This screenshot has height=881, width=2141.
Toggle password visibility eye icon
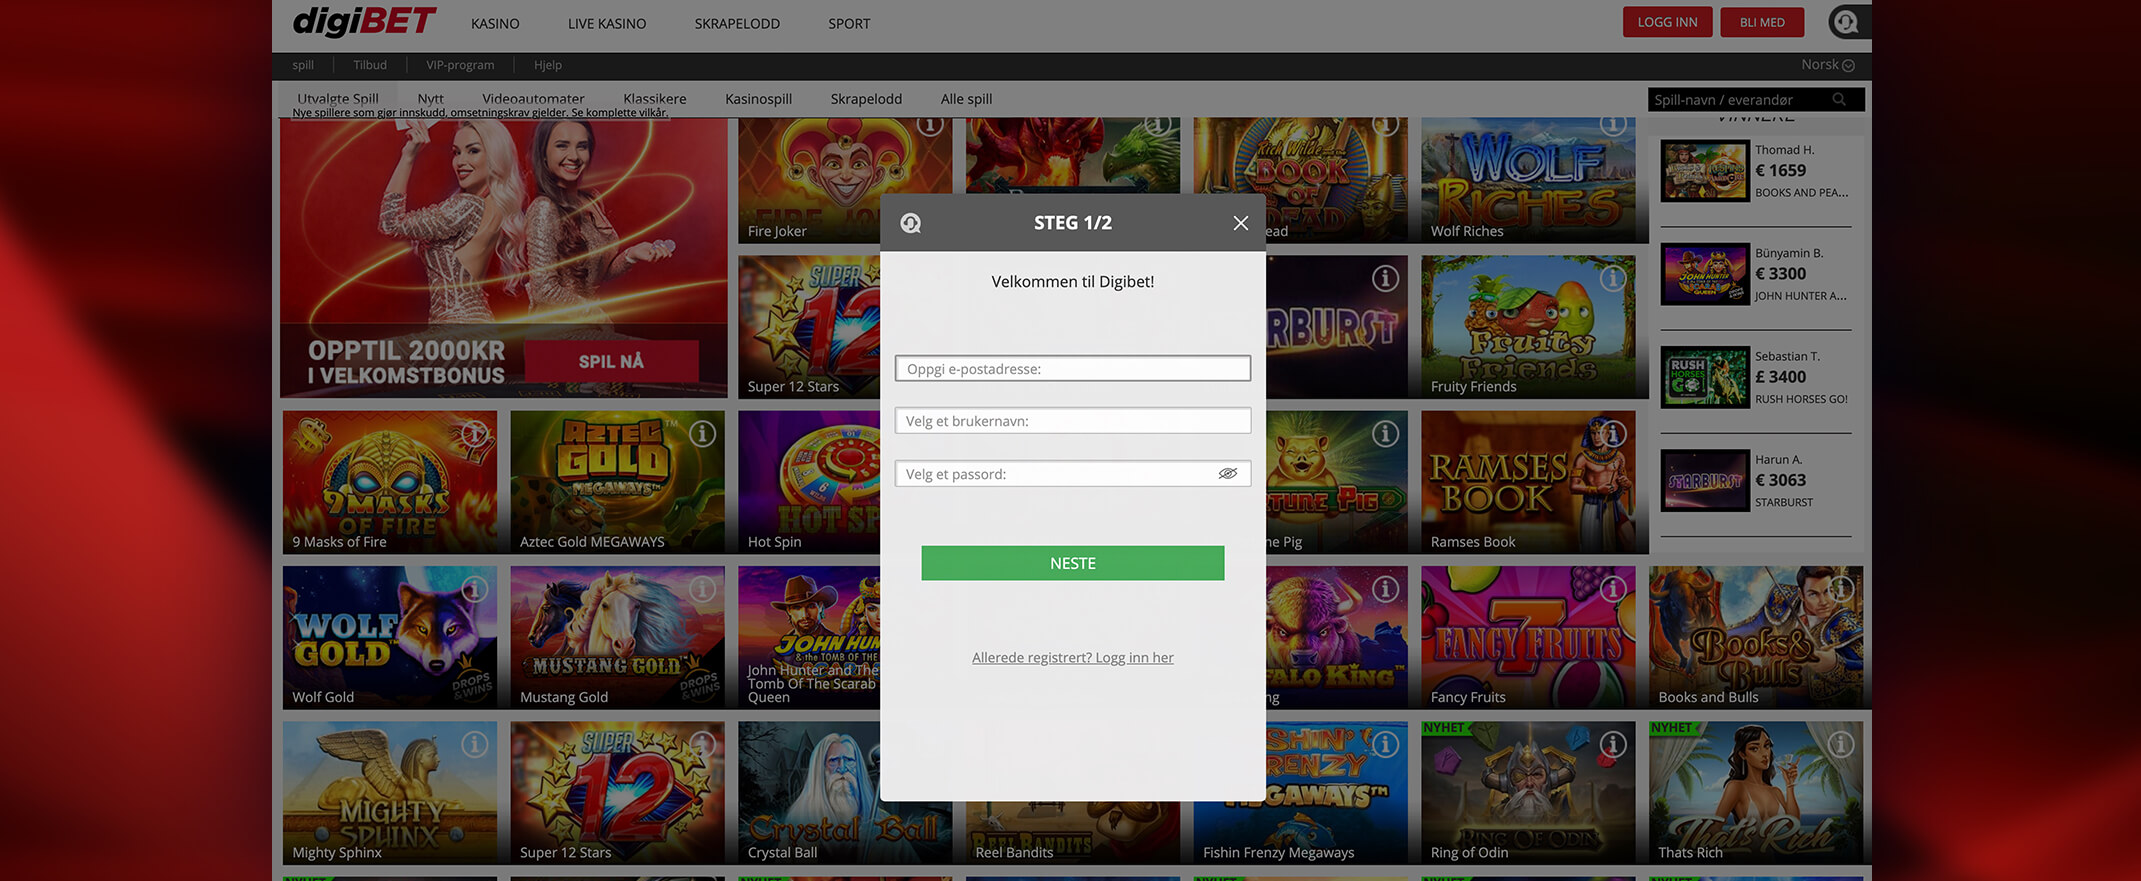coord(1228,474)
